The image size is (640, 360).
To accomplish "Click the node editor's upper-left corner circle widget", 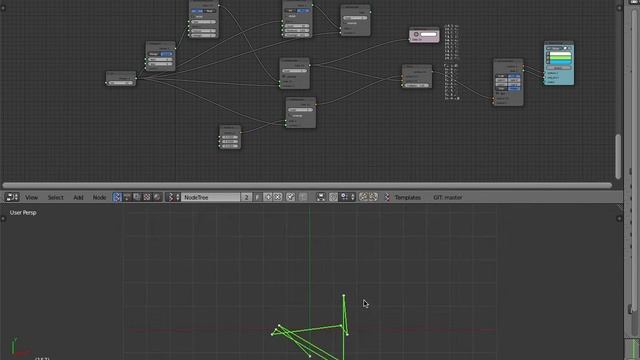I will coord(3,8).
